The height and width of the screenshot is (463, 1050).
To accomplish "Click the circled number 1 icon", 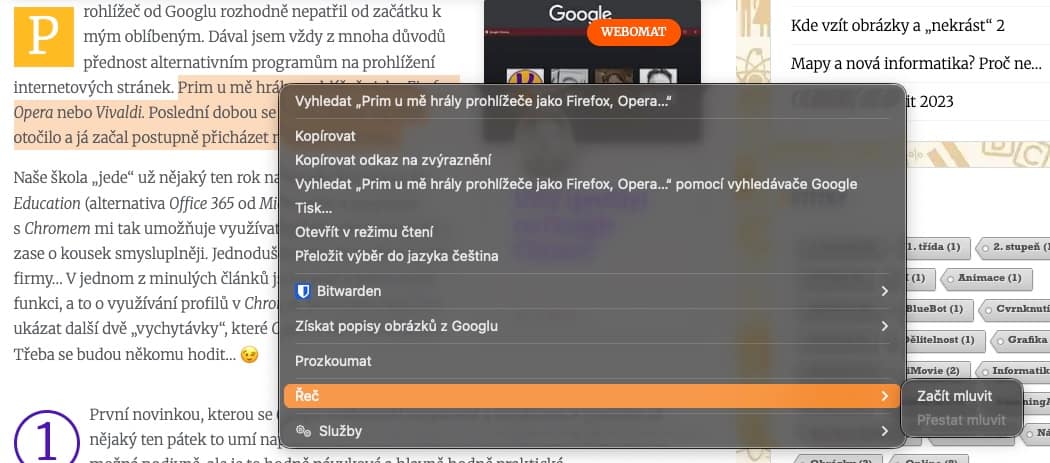I will [x=47, y=439].
